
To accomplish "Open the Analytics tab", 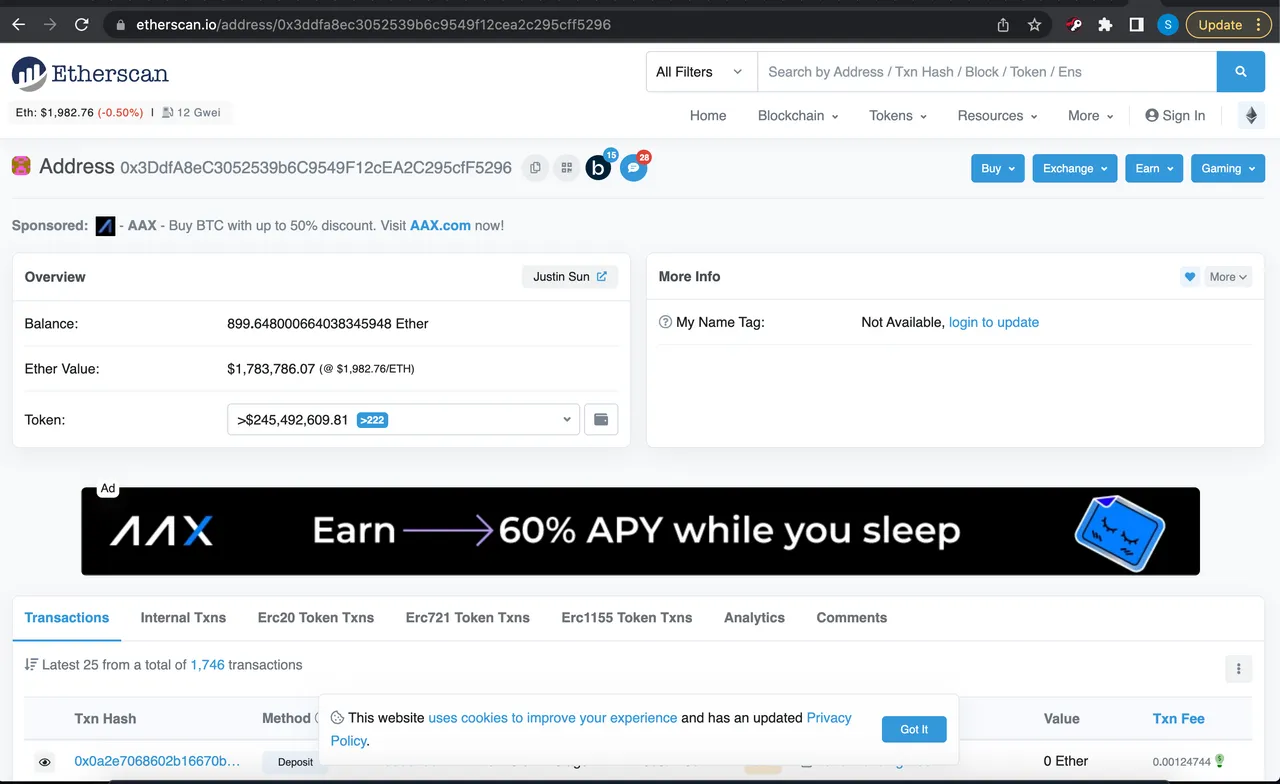I will click(754, 618).
